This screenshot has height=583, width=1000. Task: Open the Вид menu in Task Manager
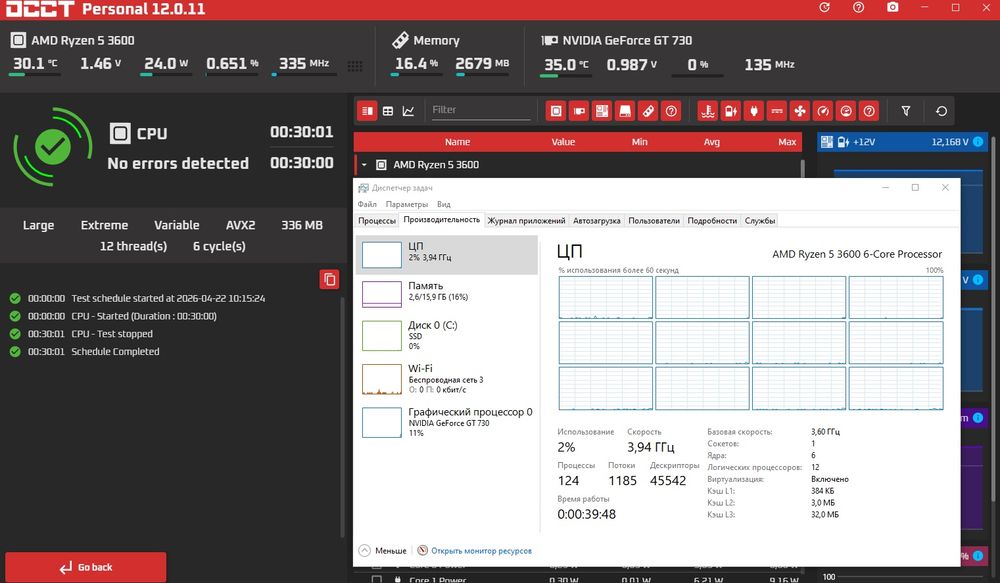pyautogui.click(x=444, y=204)
